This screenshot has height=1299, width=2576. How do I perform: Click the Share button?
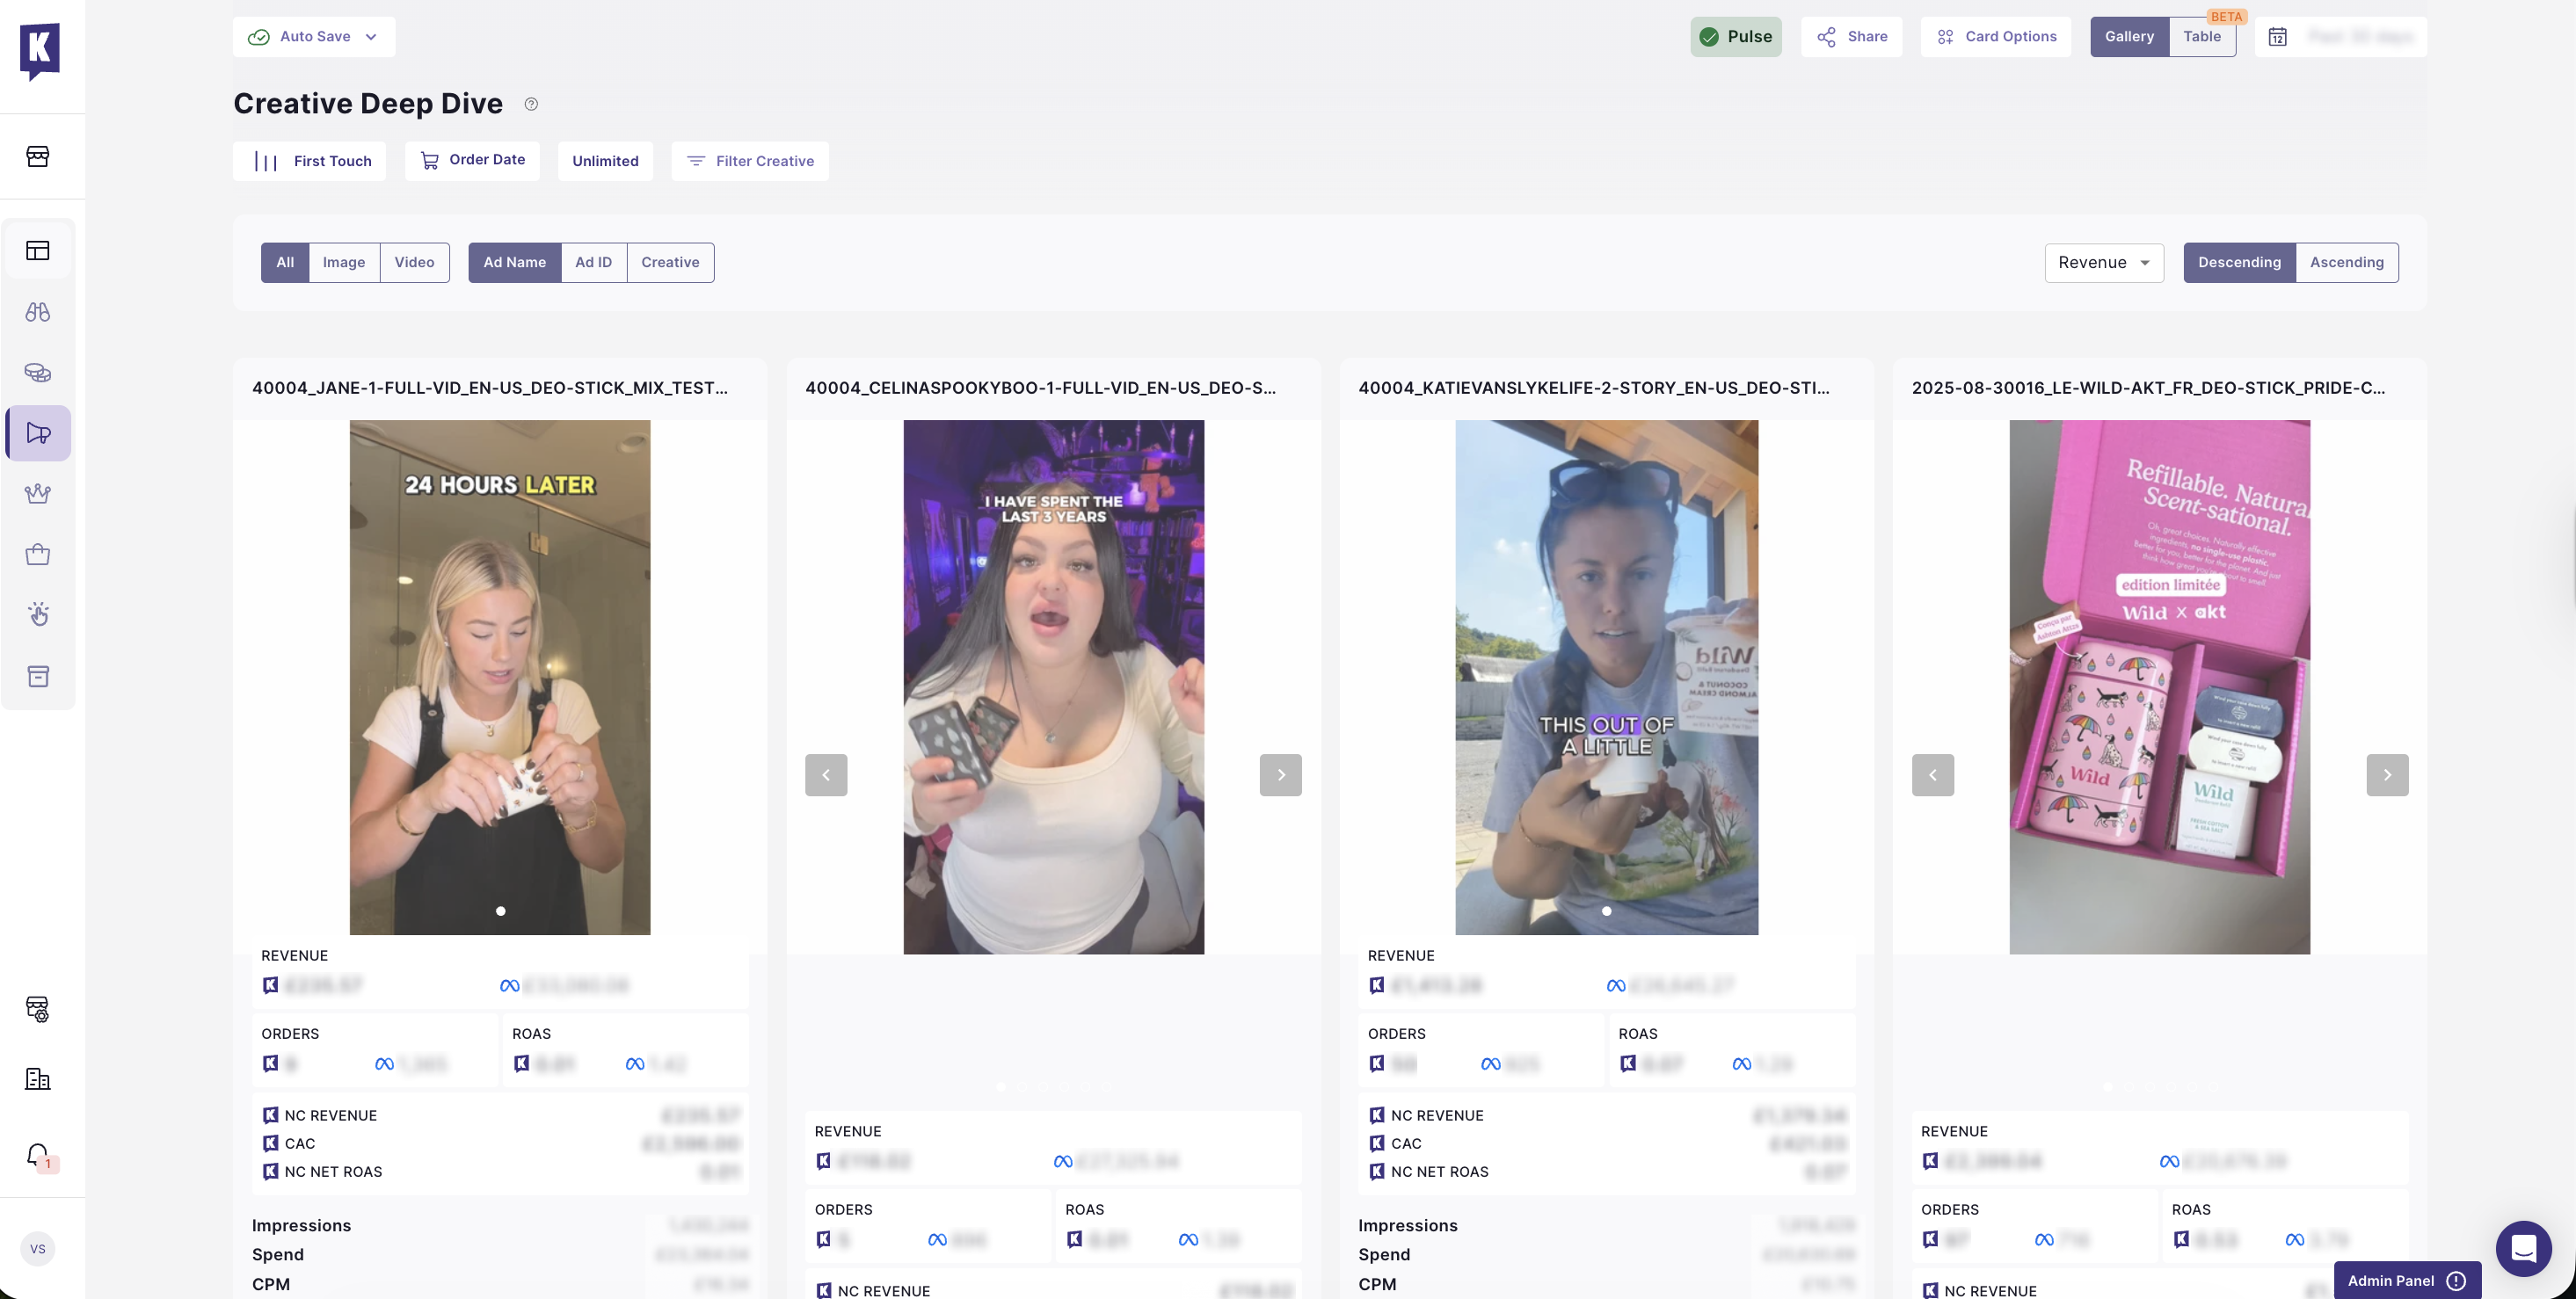click(x=1851, y=37)
